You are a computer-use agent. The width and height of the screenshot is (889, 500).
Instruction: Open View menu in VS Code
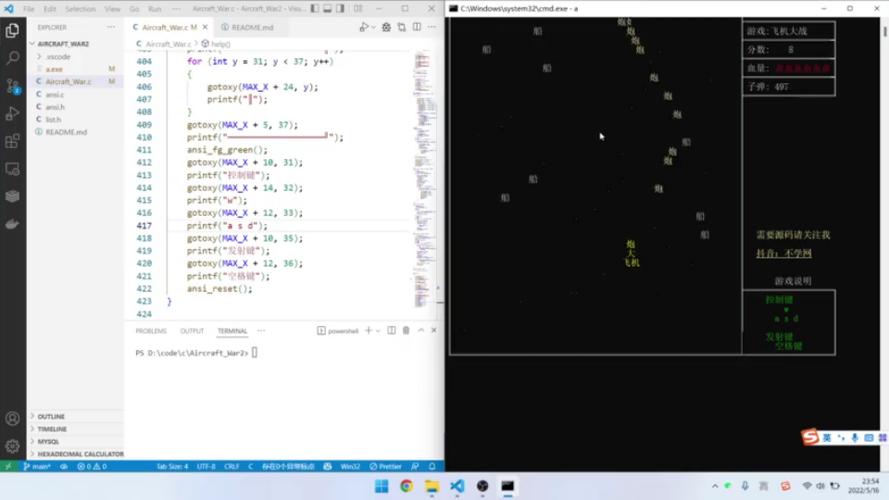pos(112,9)
